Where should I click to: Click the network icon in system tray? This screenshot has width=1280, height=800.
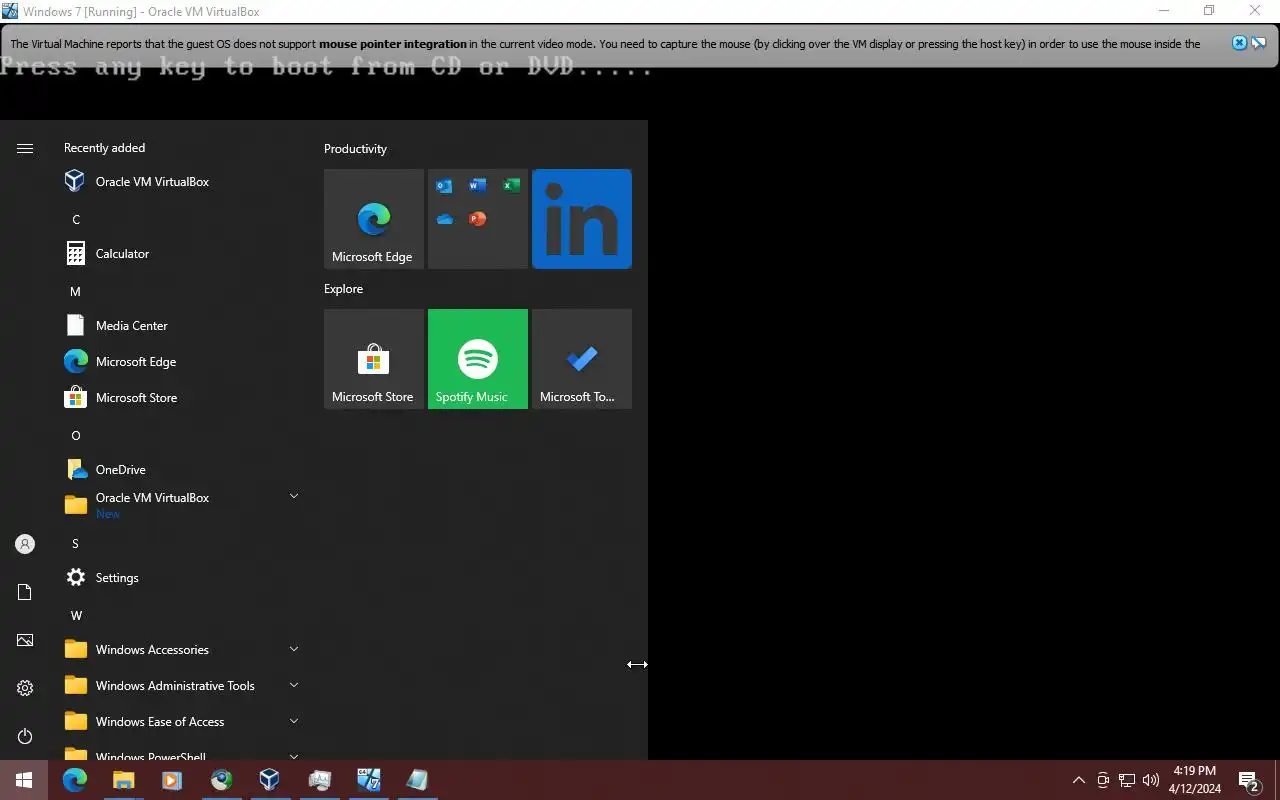pyautogui.click(x=1127, y=780)
